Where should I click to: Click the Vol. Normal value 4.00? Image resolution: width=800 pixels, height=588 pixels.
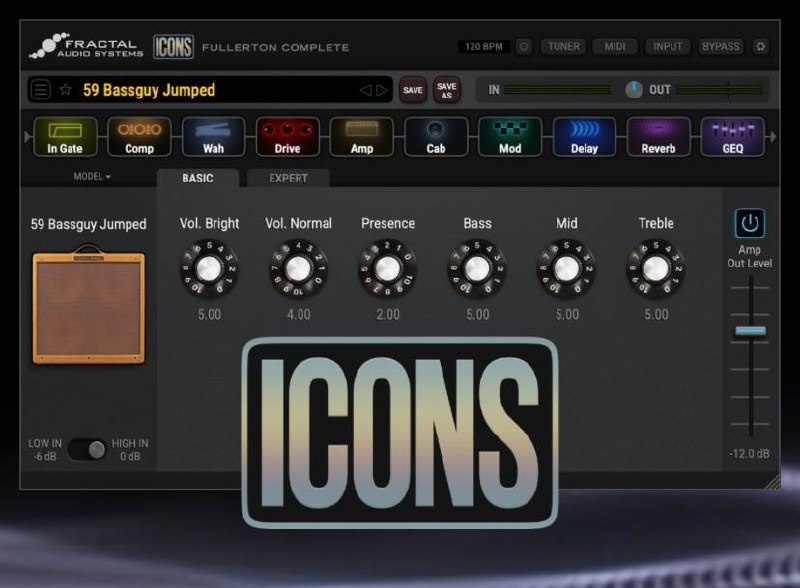[x=298, y=314]
